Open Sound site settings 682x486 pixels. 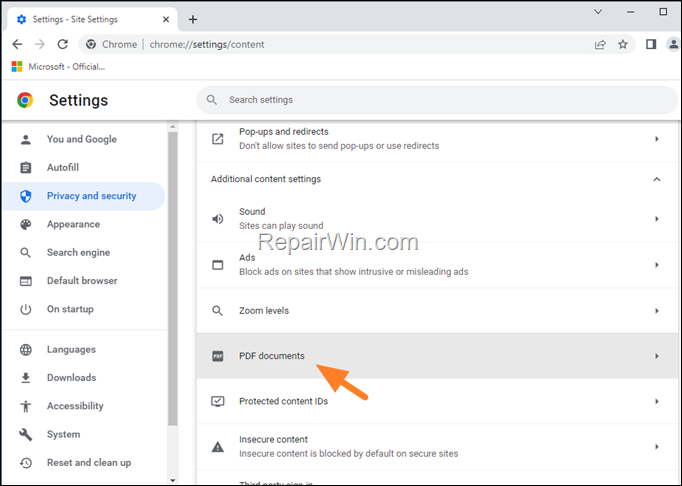[x=437, y=218]
